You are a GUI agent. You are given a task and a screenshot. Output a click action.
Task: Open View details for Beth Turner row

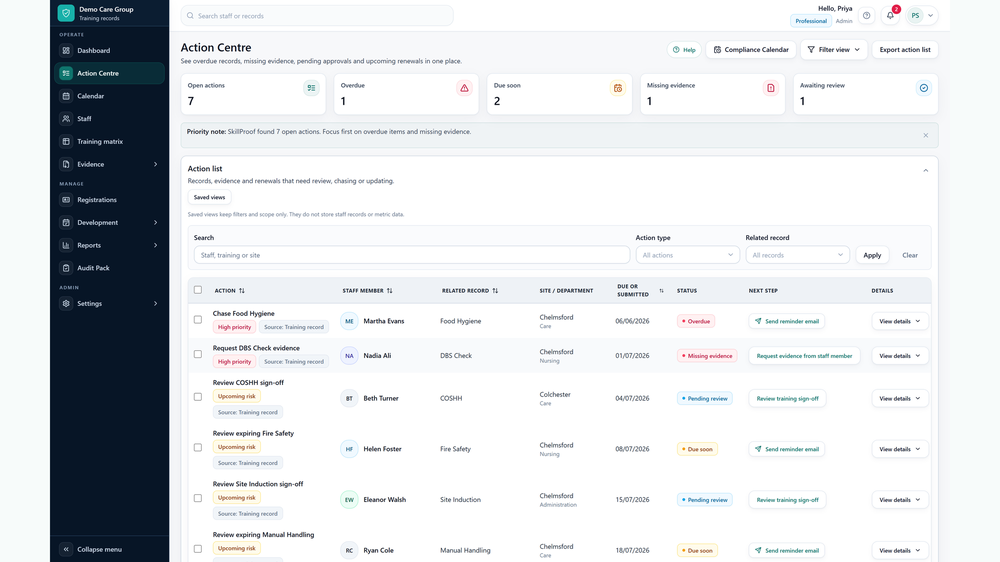(900, 399)
